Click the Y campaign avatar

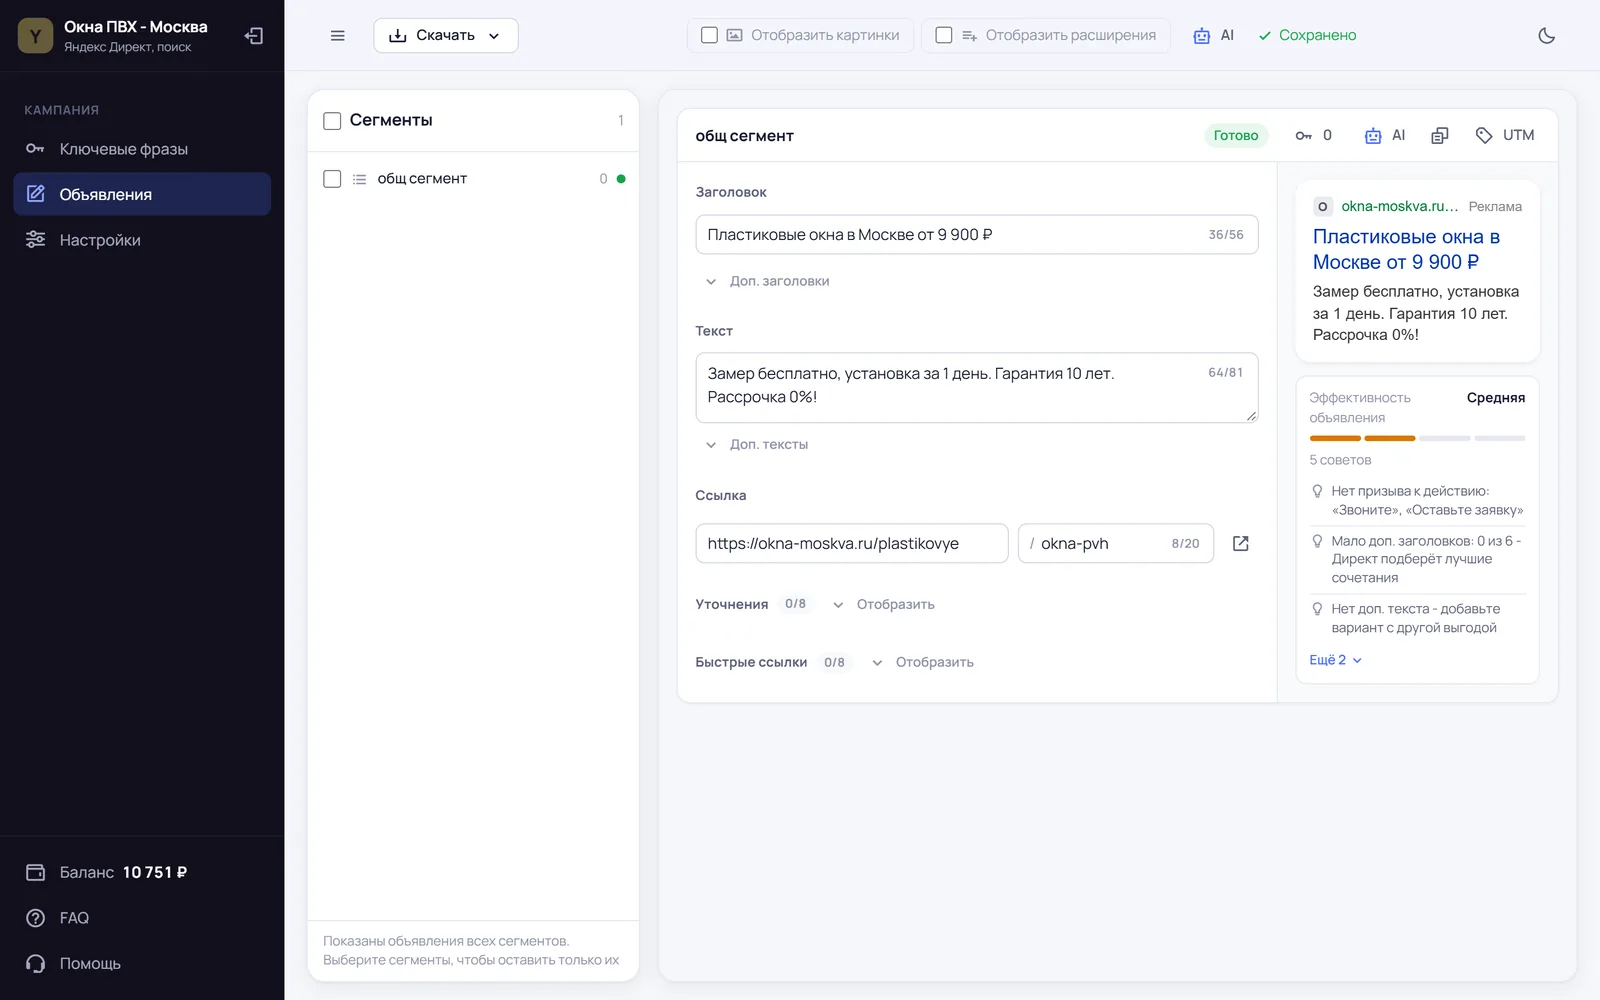point(35,36)
